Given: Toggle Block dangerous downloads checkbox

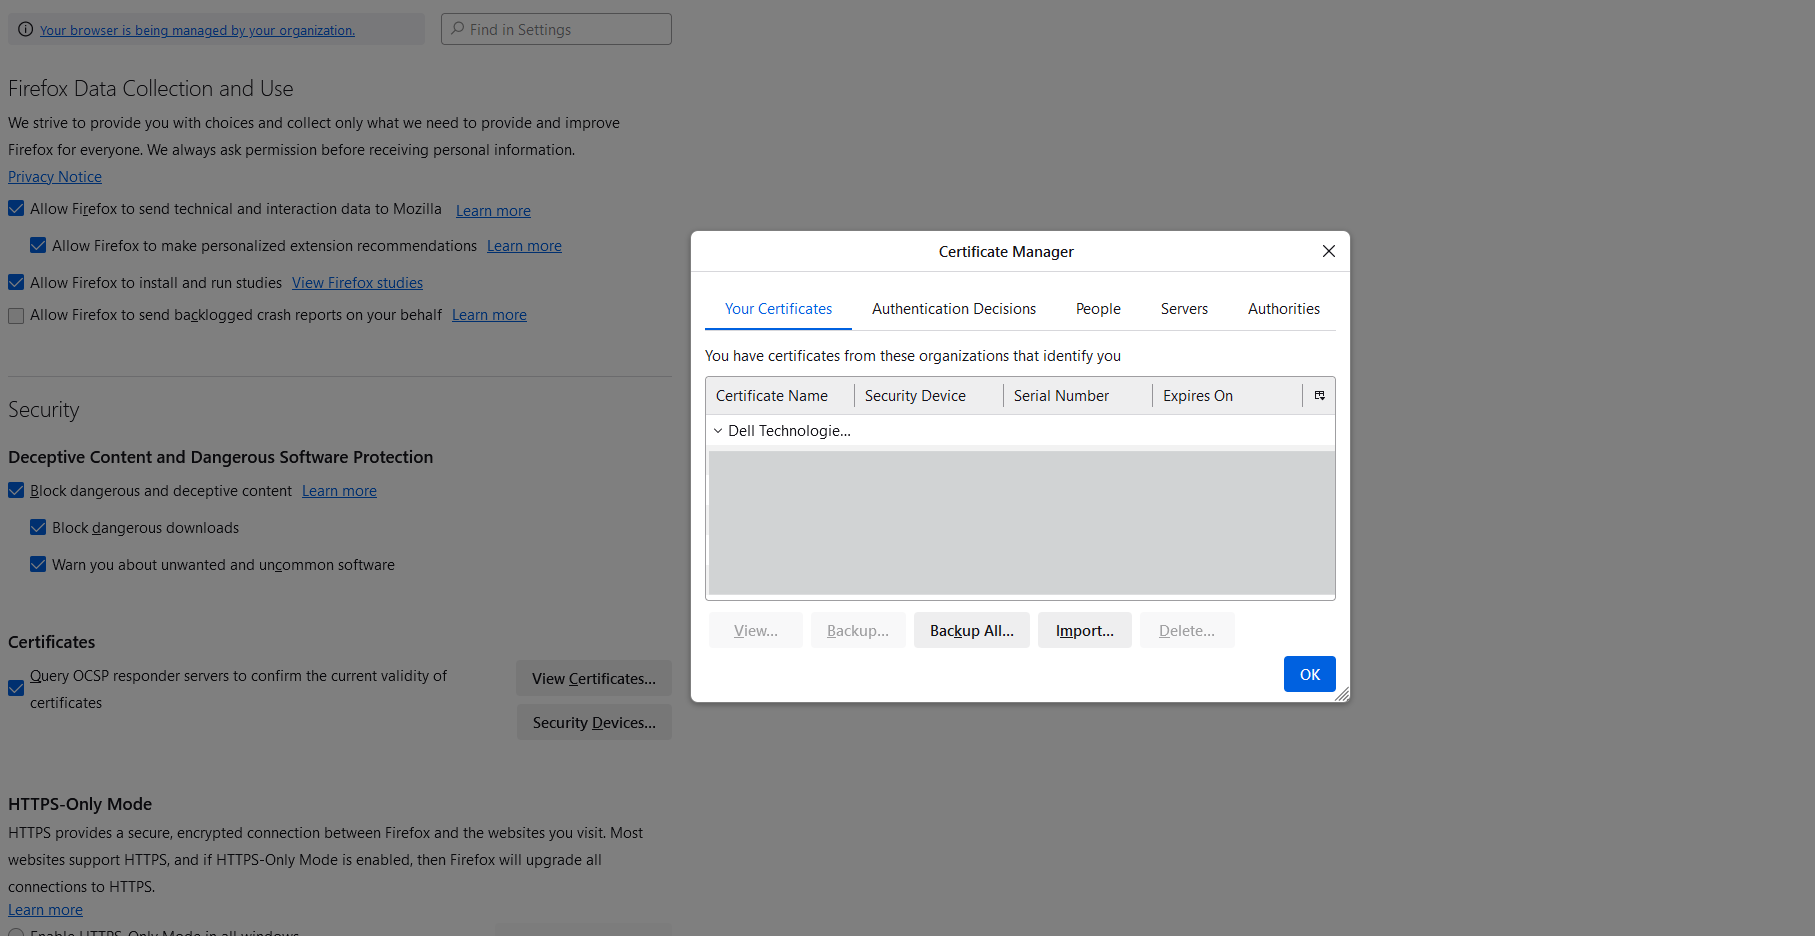Looking at the screenshot, I should click(38, 528).
